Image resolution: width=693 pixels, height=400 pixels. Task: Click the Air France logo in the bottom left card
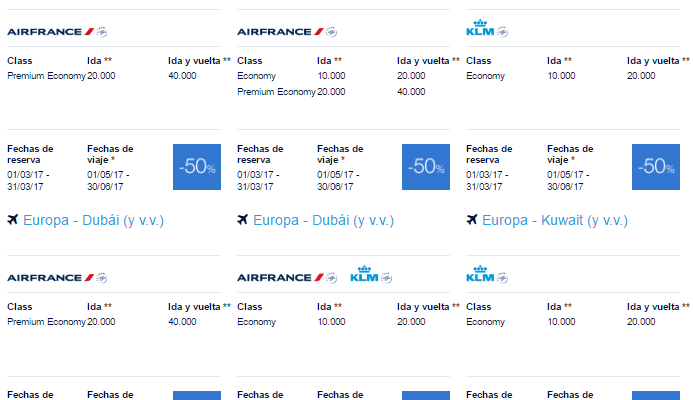coord(50,278)
